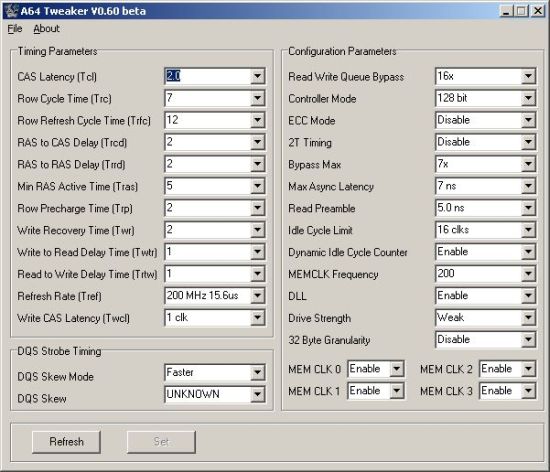This screenshot has width=550, height=472.
Task: Expand the Max Async Latency dropdown
Action: 528,186
